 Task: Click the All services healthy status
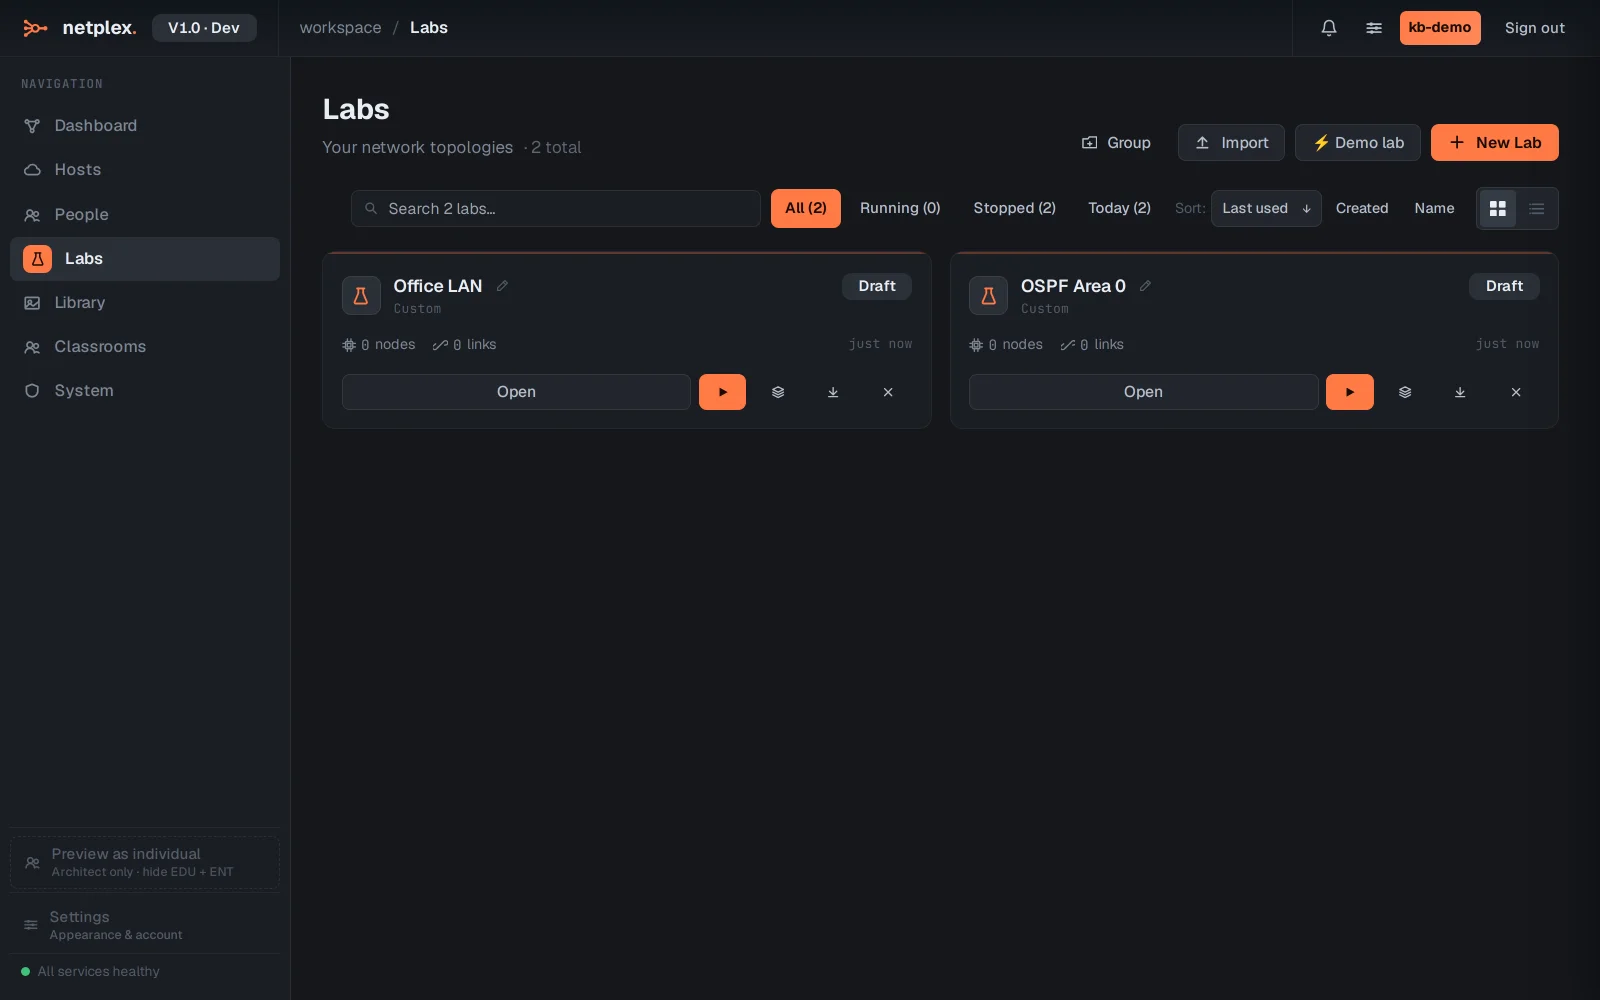tap(90, 971)
